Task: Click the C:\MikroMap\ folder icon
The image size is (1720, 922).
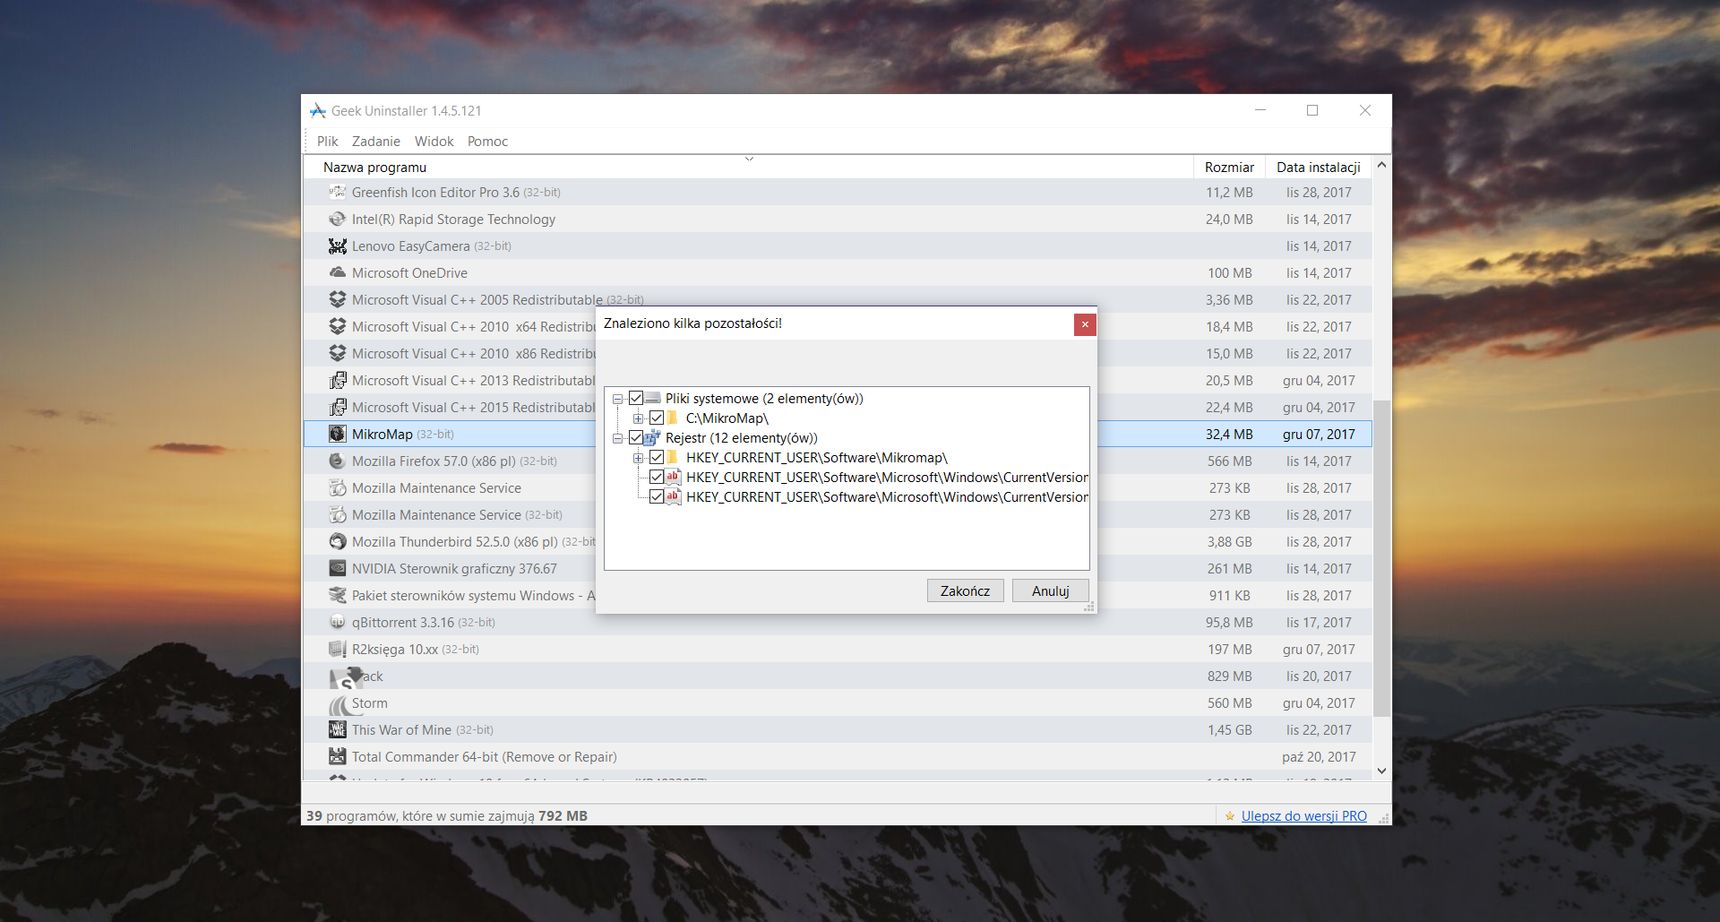Action: click(673, 418)
